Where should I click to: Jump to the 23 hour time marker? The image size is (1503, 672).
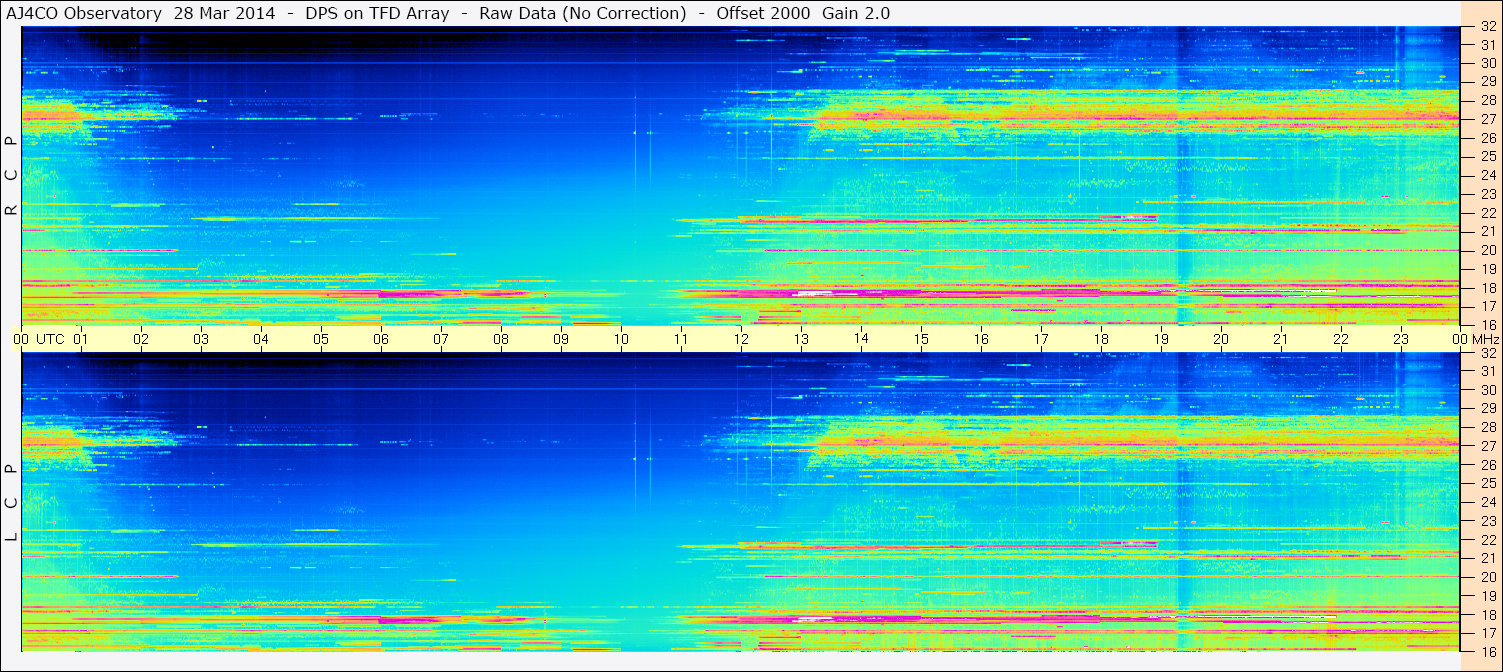tap(1401, 339)
